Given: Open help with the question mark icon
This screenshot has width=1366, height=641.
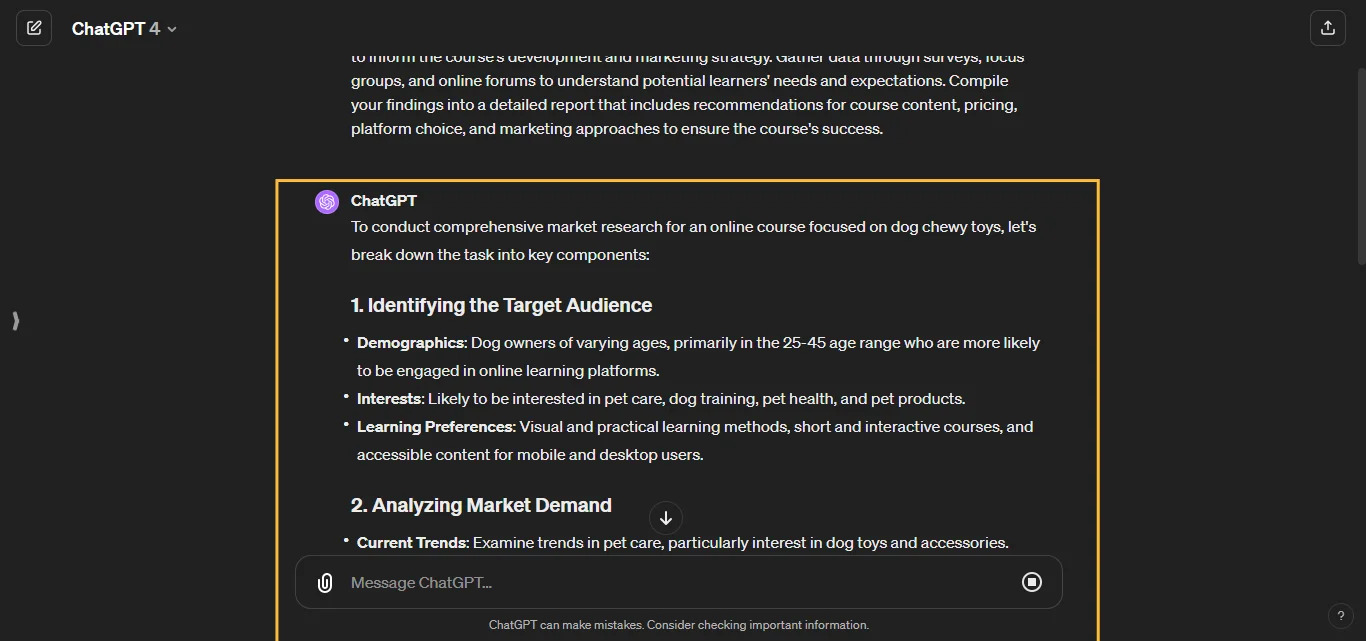Looking at the screenshot, I should point(1341,616).
